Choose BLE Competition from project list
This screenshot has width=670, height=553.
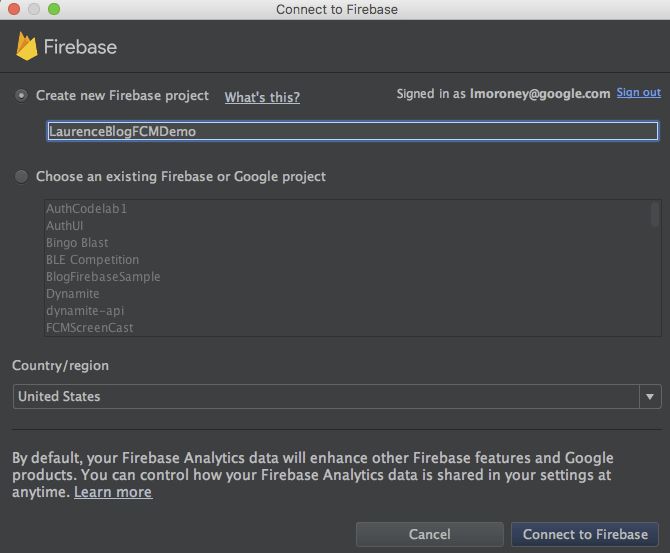92,260
